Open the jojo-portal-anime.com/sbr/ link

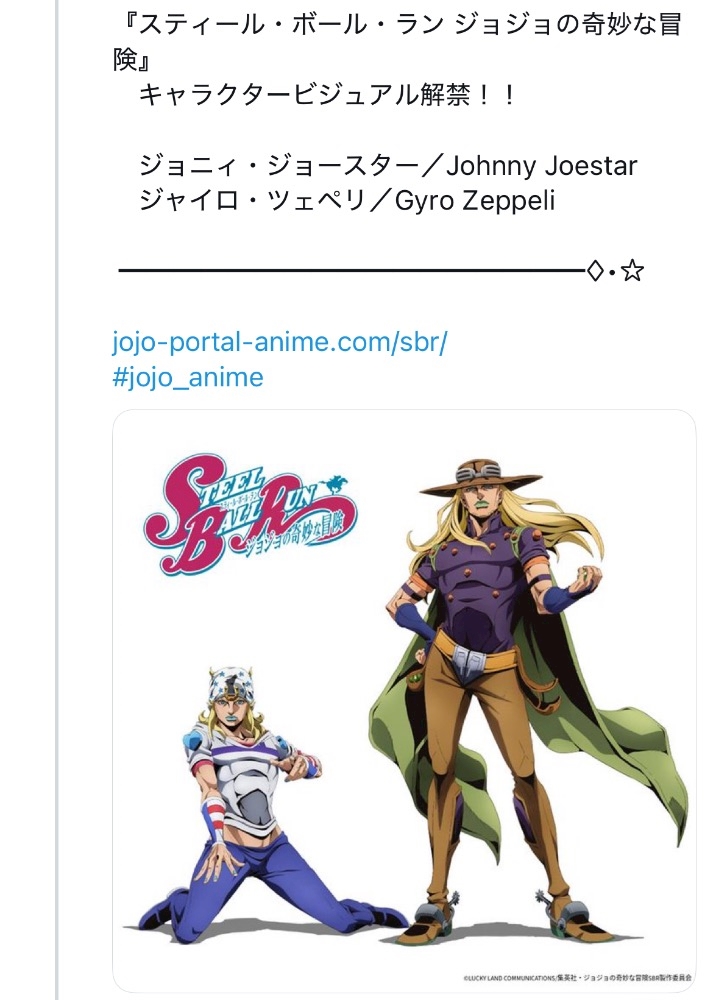point(280,342)
